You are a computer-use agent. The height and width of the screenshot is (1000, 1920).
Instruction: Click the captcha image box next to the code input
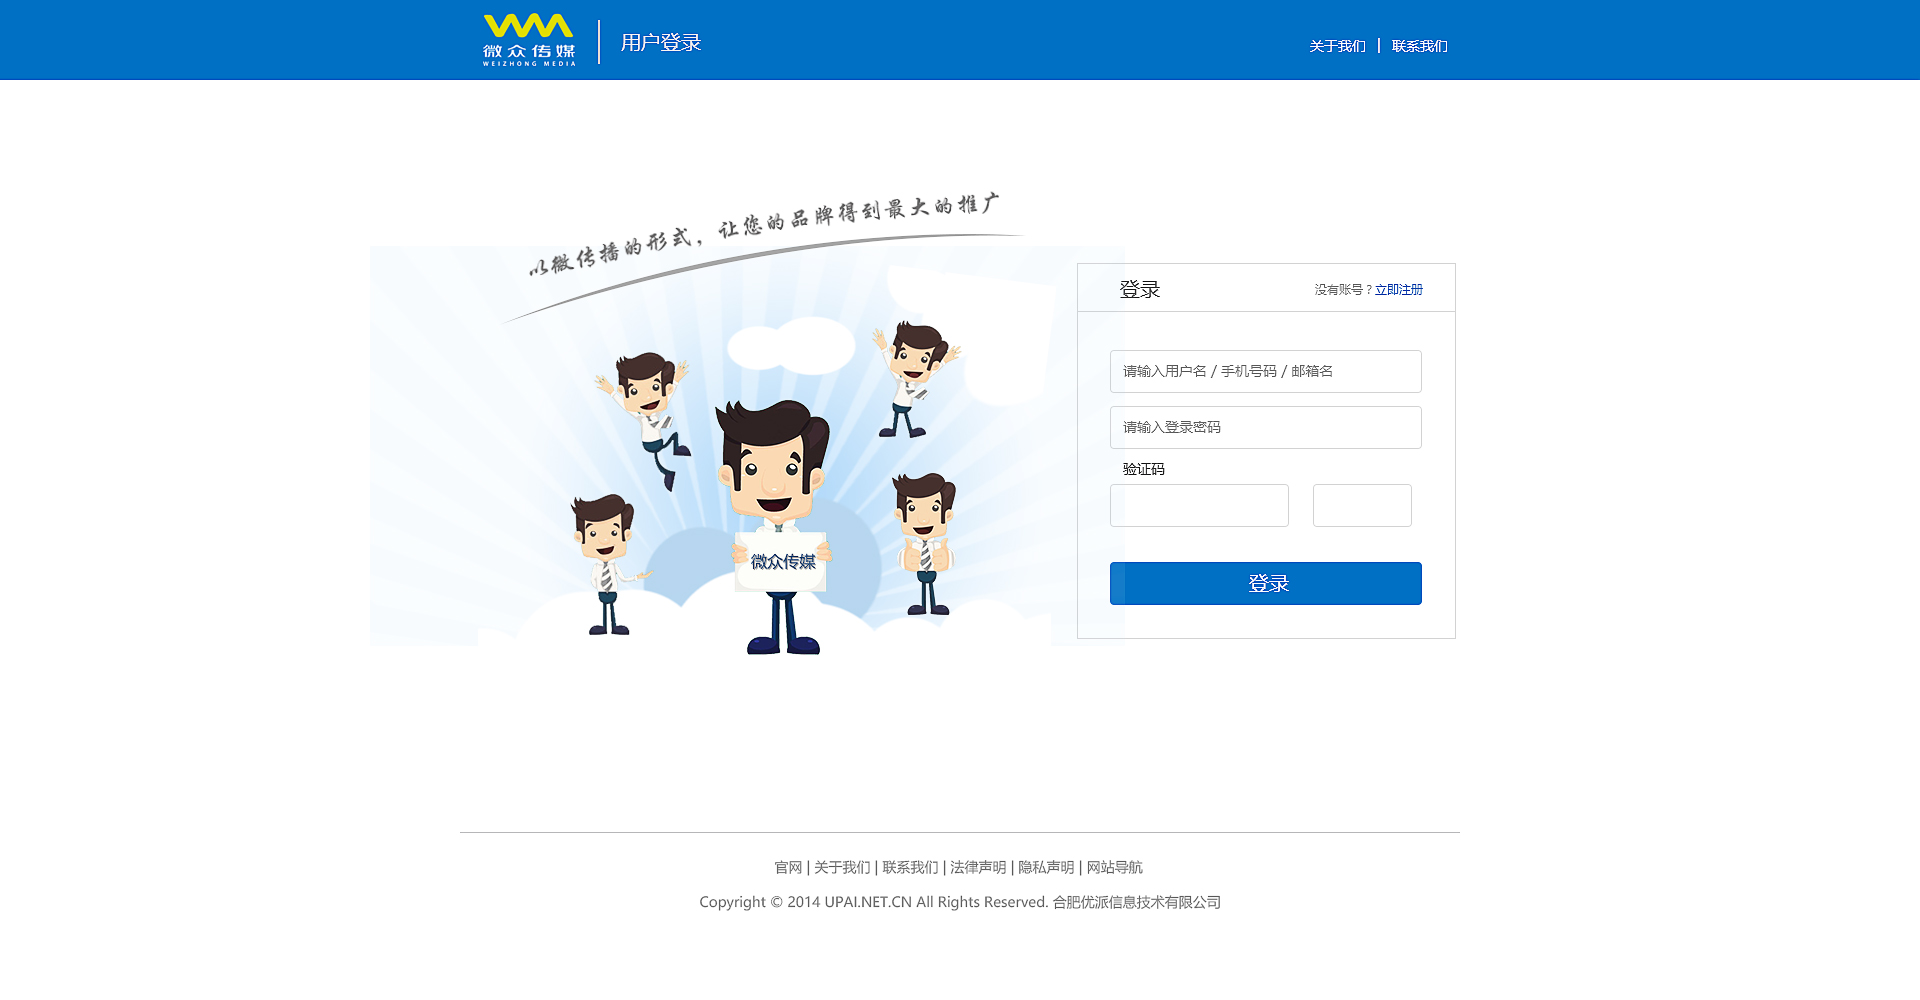[x=1362, y=505]
